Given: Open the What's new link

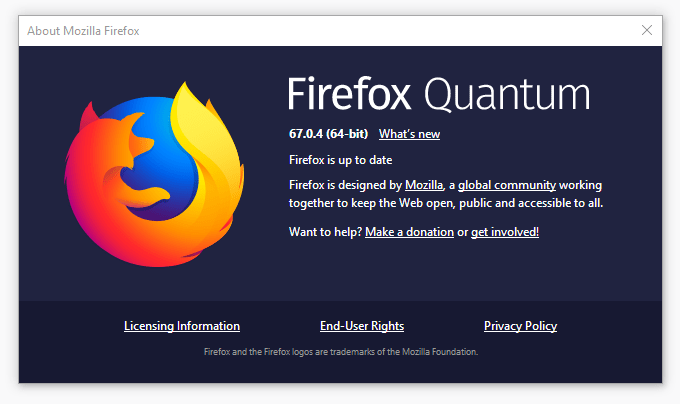Looking at the screenshot, I should [409, 134].
